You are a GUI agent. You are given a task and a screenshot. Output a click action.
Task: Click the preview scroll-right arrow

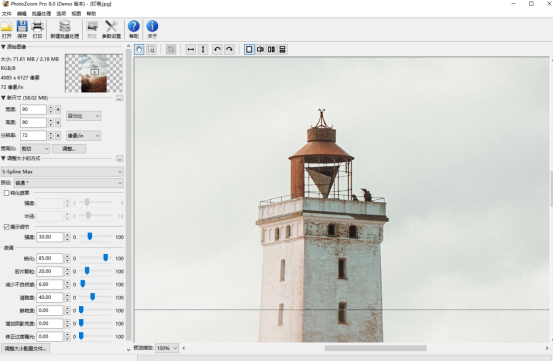[x=547, y=348]
